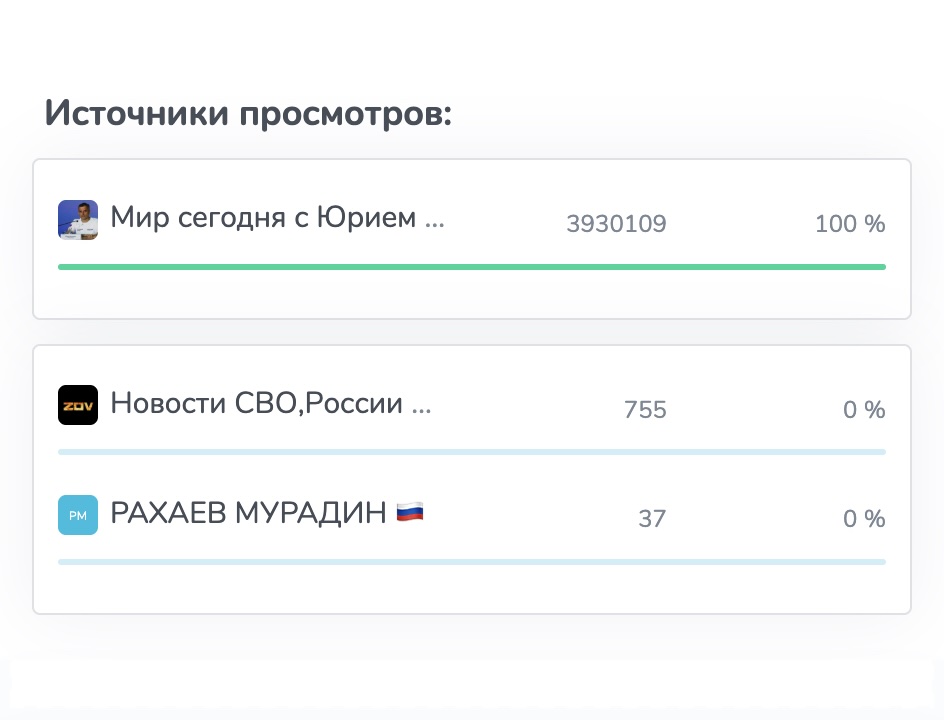Select the ZOV channel icon
This screenshot has height=720, width=944.
coord(78,405)
